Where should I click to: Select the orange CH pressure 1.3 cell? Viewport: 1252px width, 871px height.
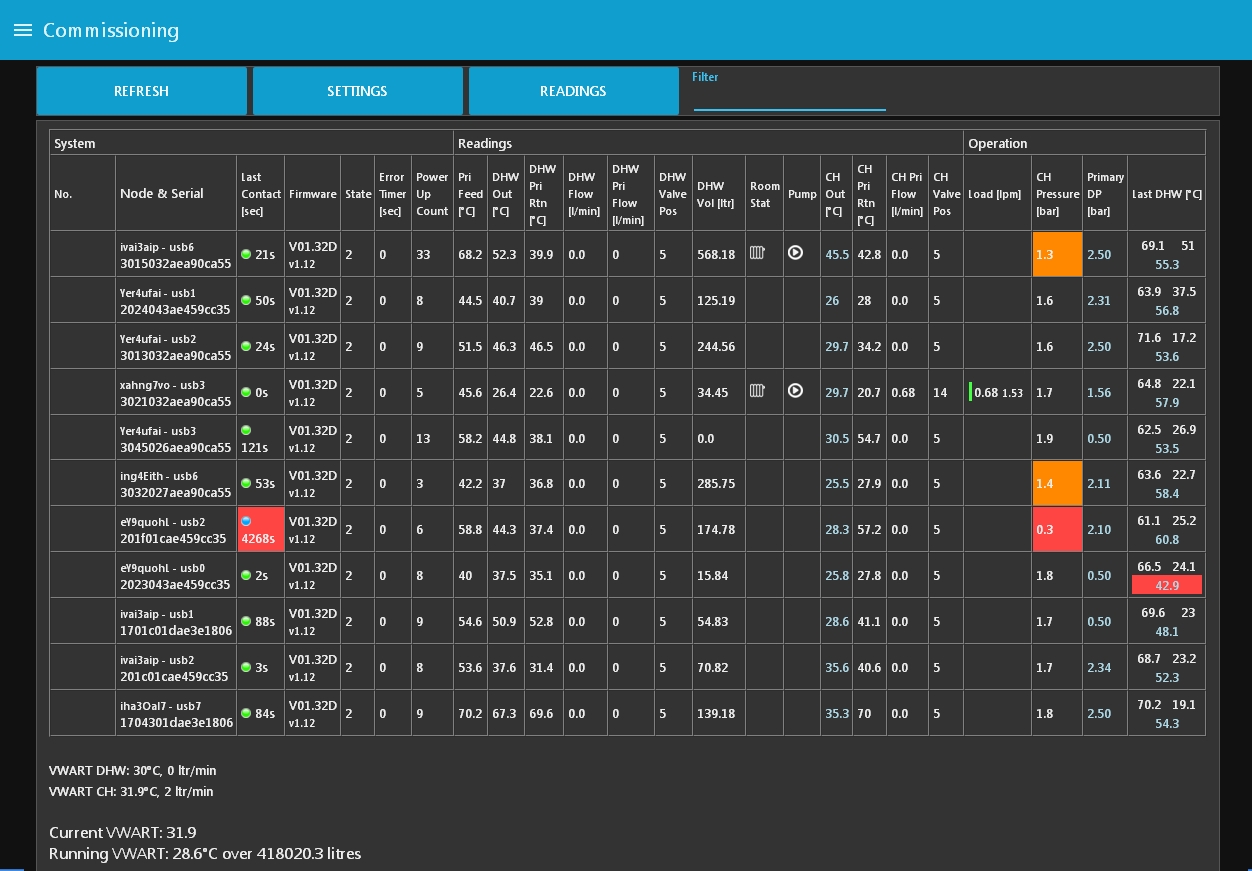coord(1057,254)
